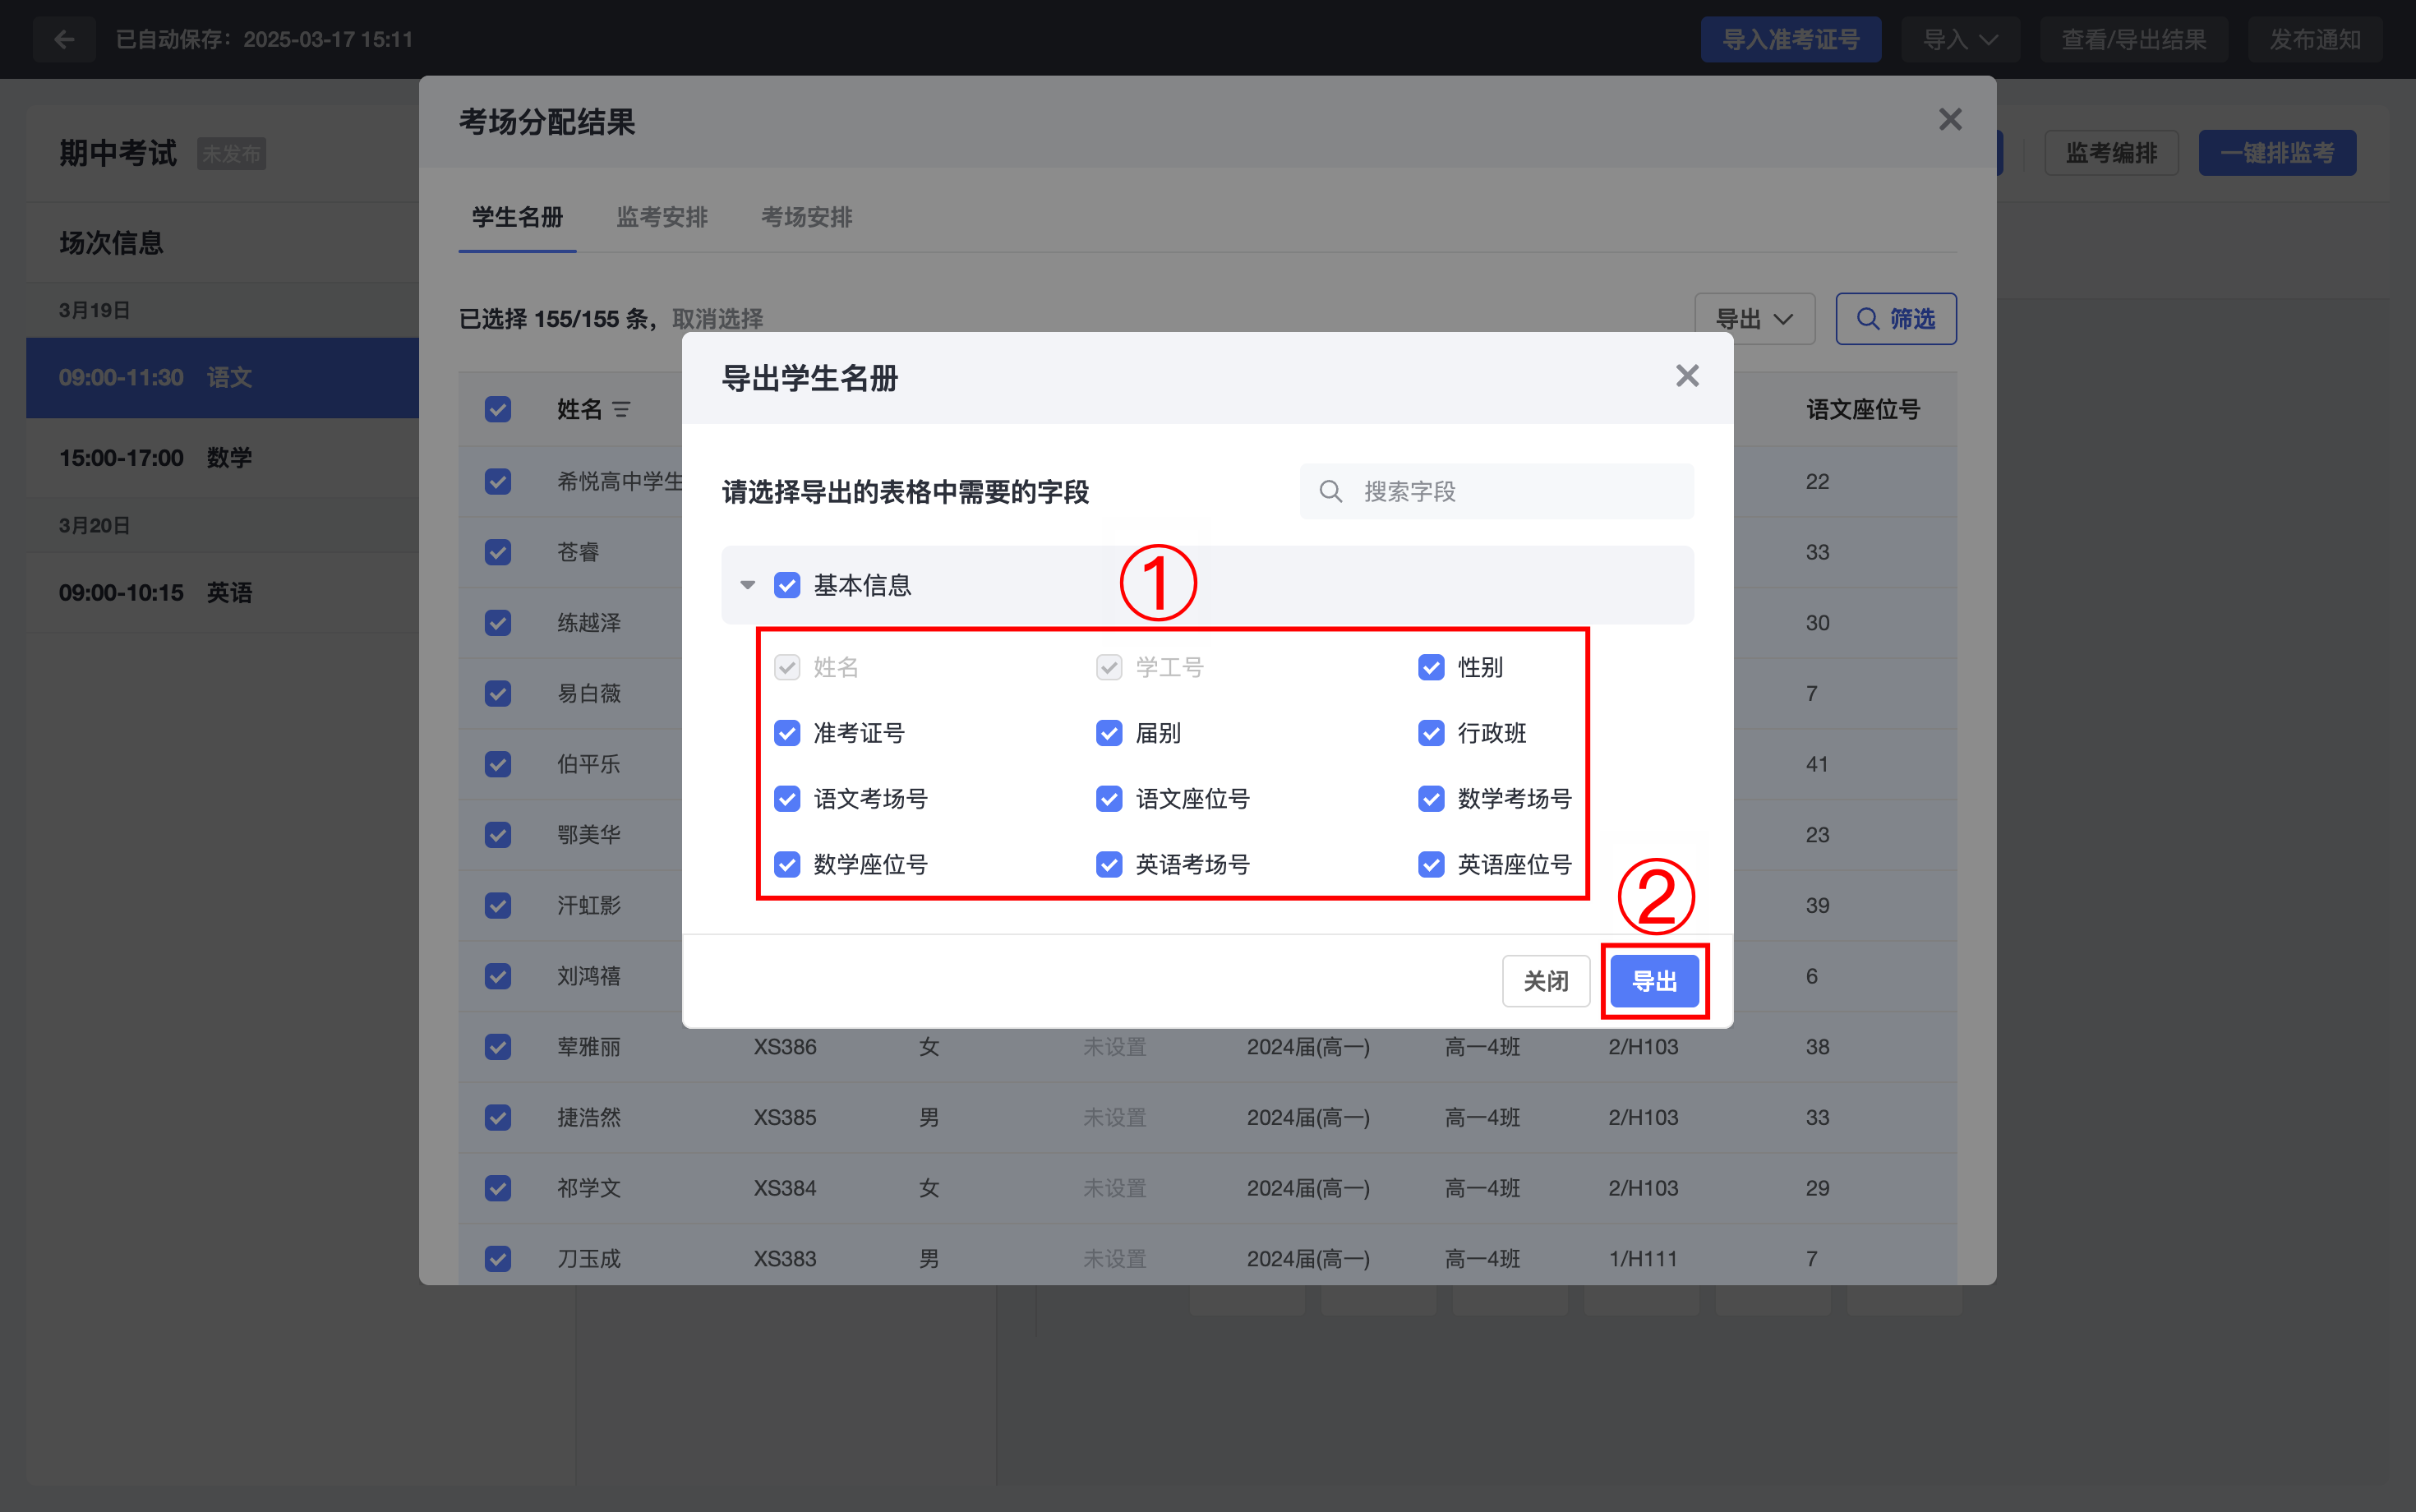Viewport: 2416px width, 1512px height.
Task: Click the 筛选 filter button
Action: 1896,319
